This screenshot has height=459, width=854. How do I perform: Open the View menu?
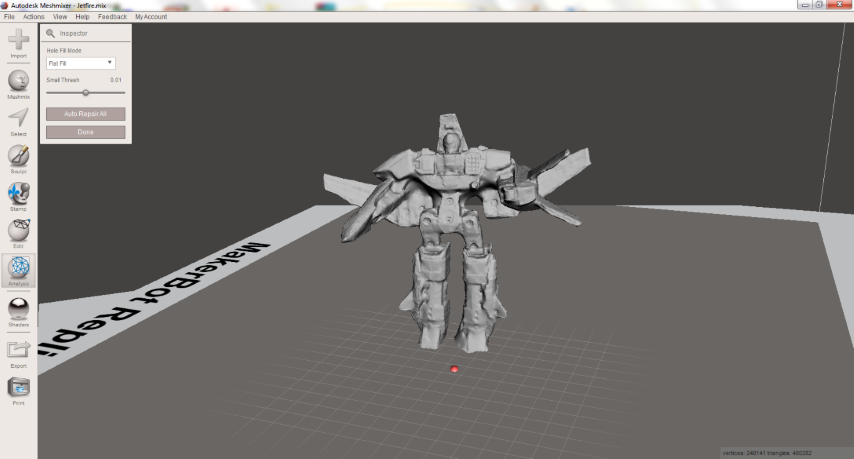click(60, 17)
